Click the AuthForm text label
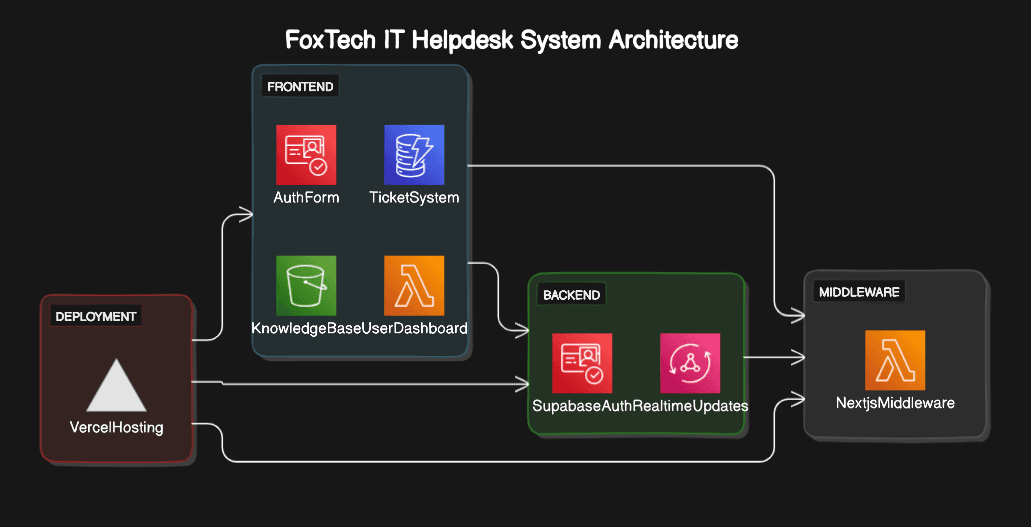The width and height of the screenshot is (1031, 527). point(306,197)
